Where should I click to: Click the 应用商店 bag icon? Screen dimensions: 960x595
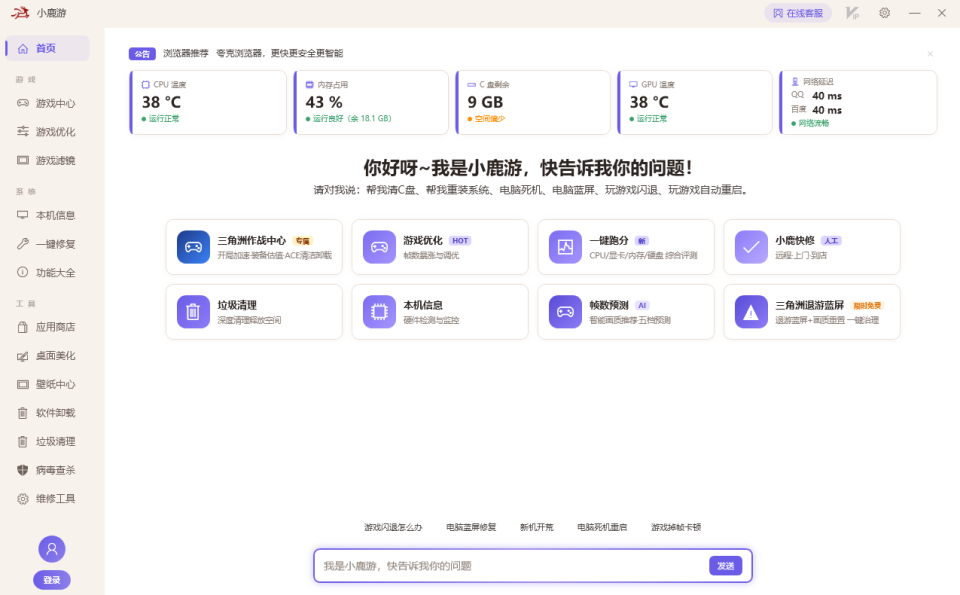click(x=23, y=327)
